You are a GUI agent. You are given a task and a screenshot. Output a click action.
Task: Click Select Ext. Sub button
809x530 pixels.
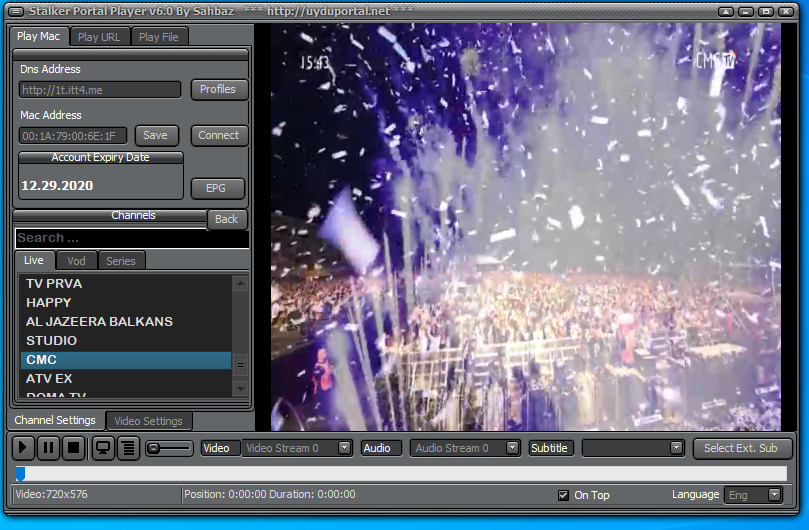[741, 448]
